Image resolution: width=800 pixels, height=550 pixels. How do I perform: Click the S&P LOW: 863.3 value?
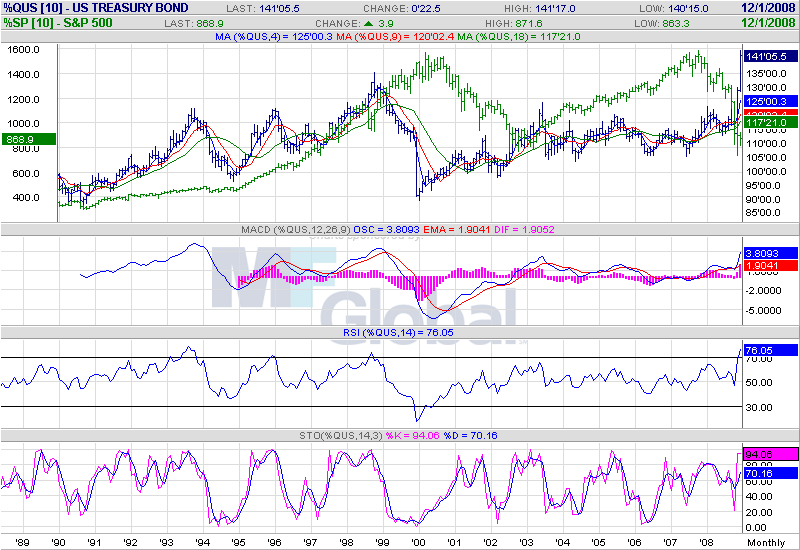tap(662, 23)
